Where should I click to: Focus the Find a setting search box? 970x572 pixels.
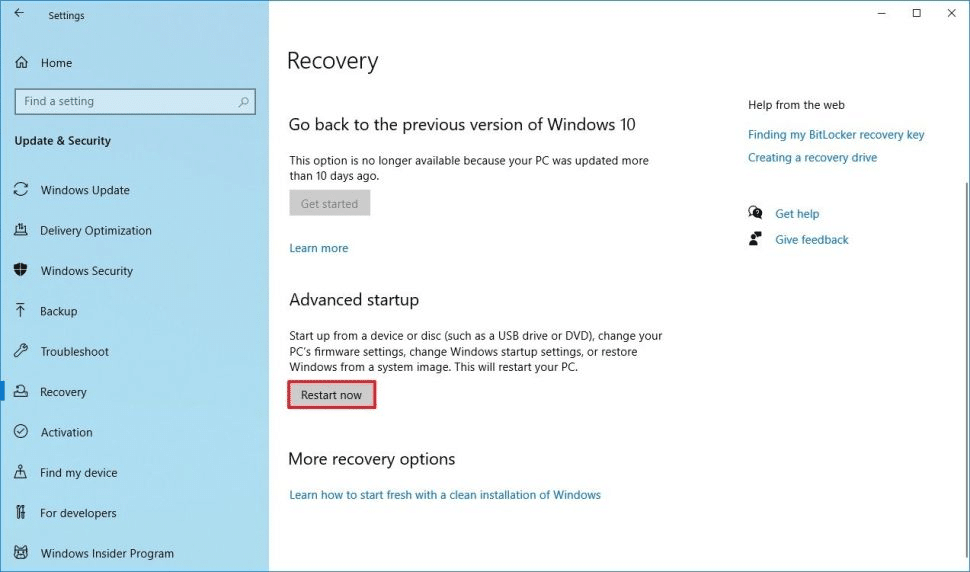click(125, 102)
